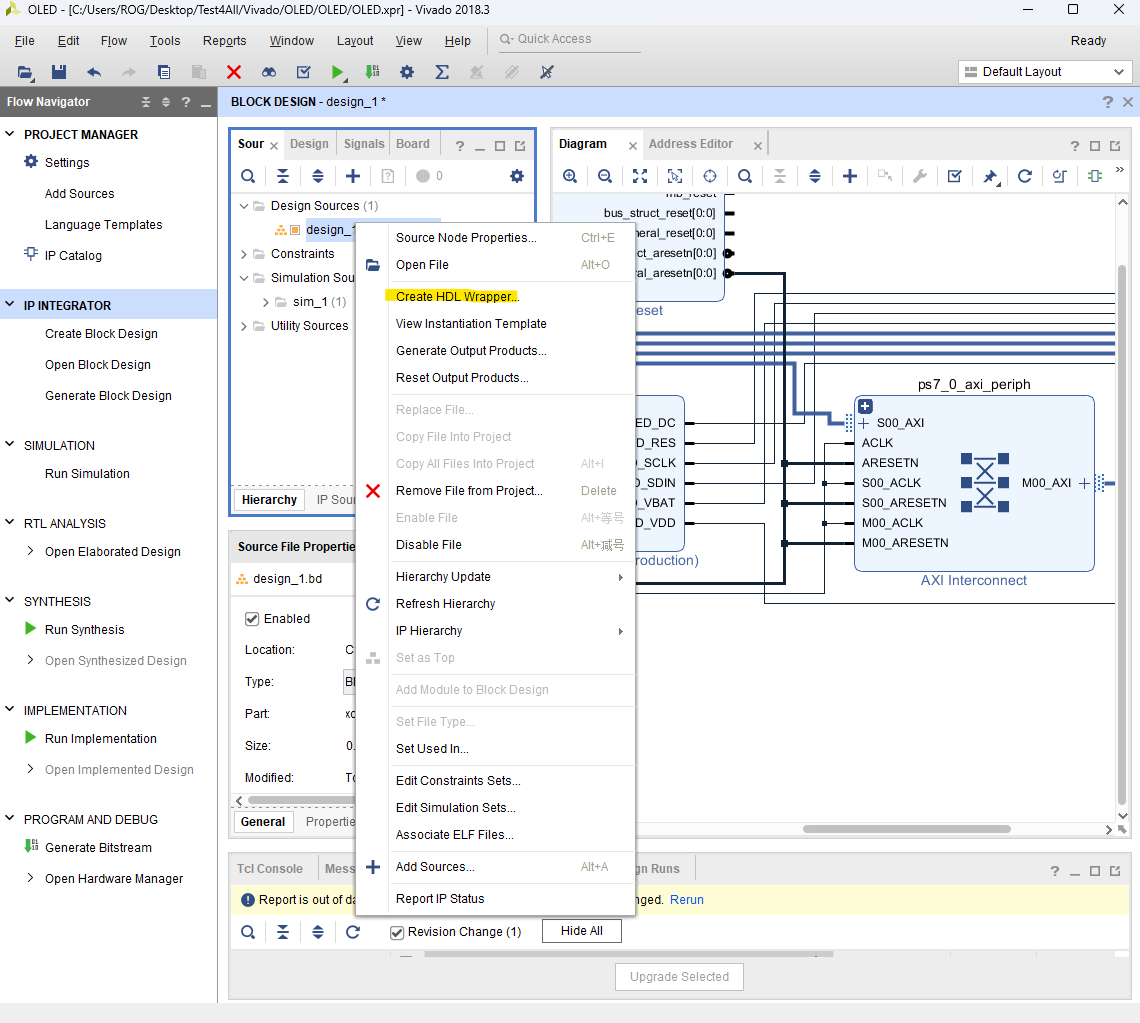Screen dimensions: 1140x1023
Task: Click the properties panel horizontal scrollbar
Action: tap(300, 800)
